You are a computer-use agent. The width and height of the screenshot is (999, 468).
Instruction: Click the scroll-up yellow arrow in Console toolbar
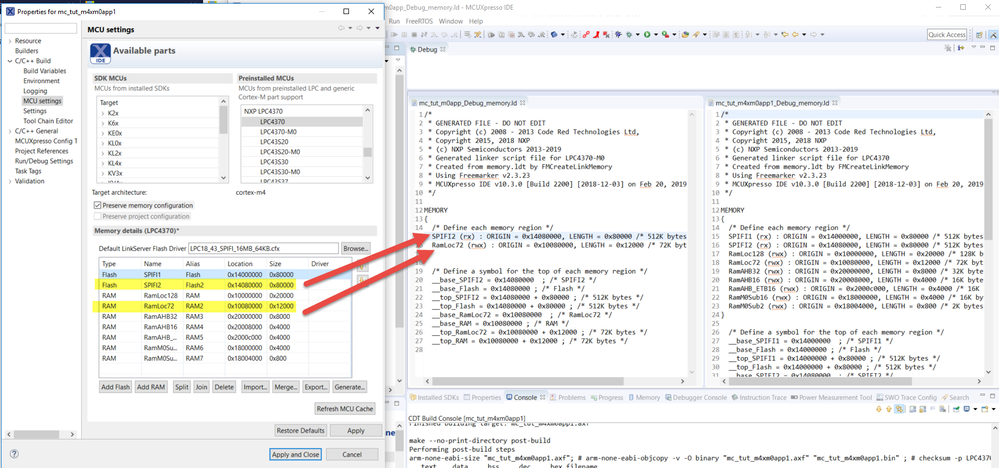pyautogui.click(x=889, y=409)
